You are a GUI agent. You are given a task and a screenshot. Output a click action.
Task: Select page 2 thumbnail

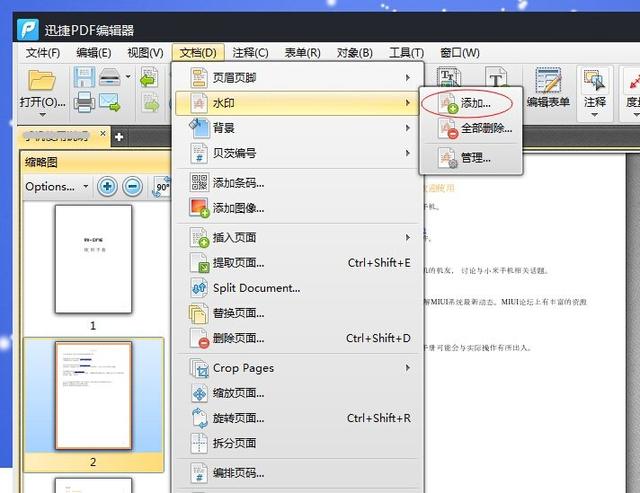click(x=93, y=396)
